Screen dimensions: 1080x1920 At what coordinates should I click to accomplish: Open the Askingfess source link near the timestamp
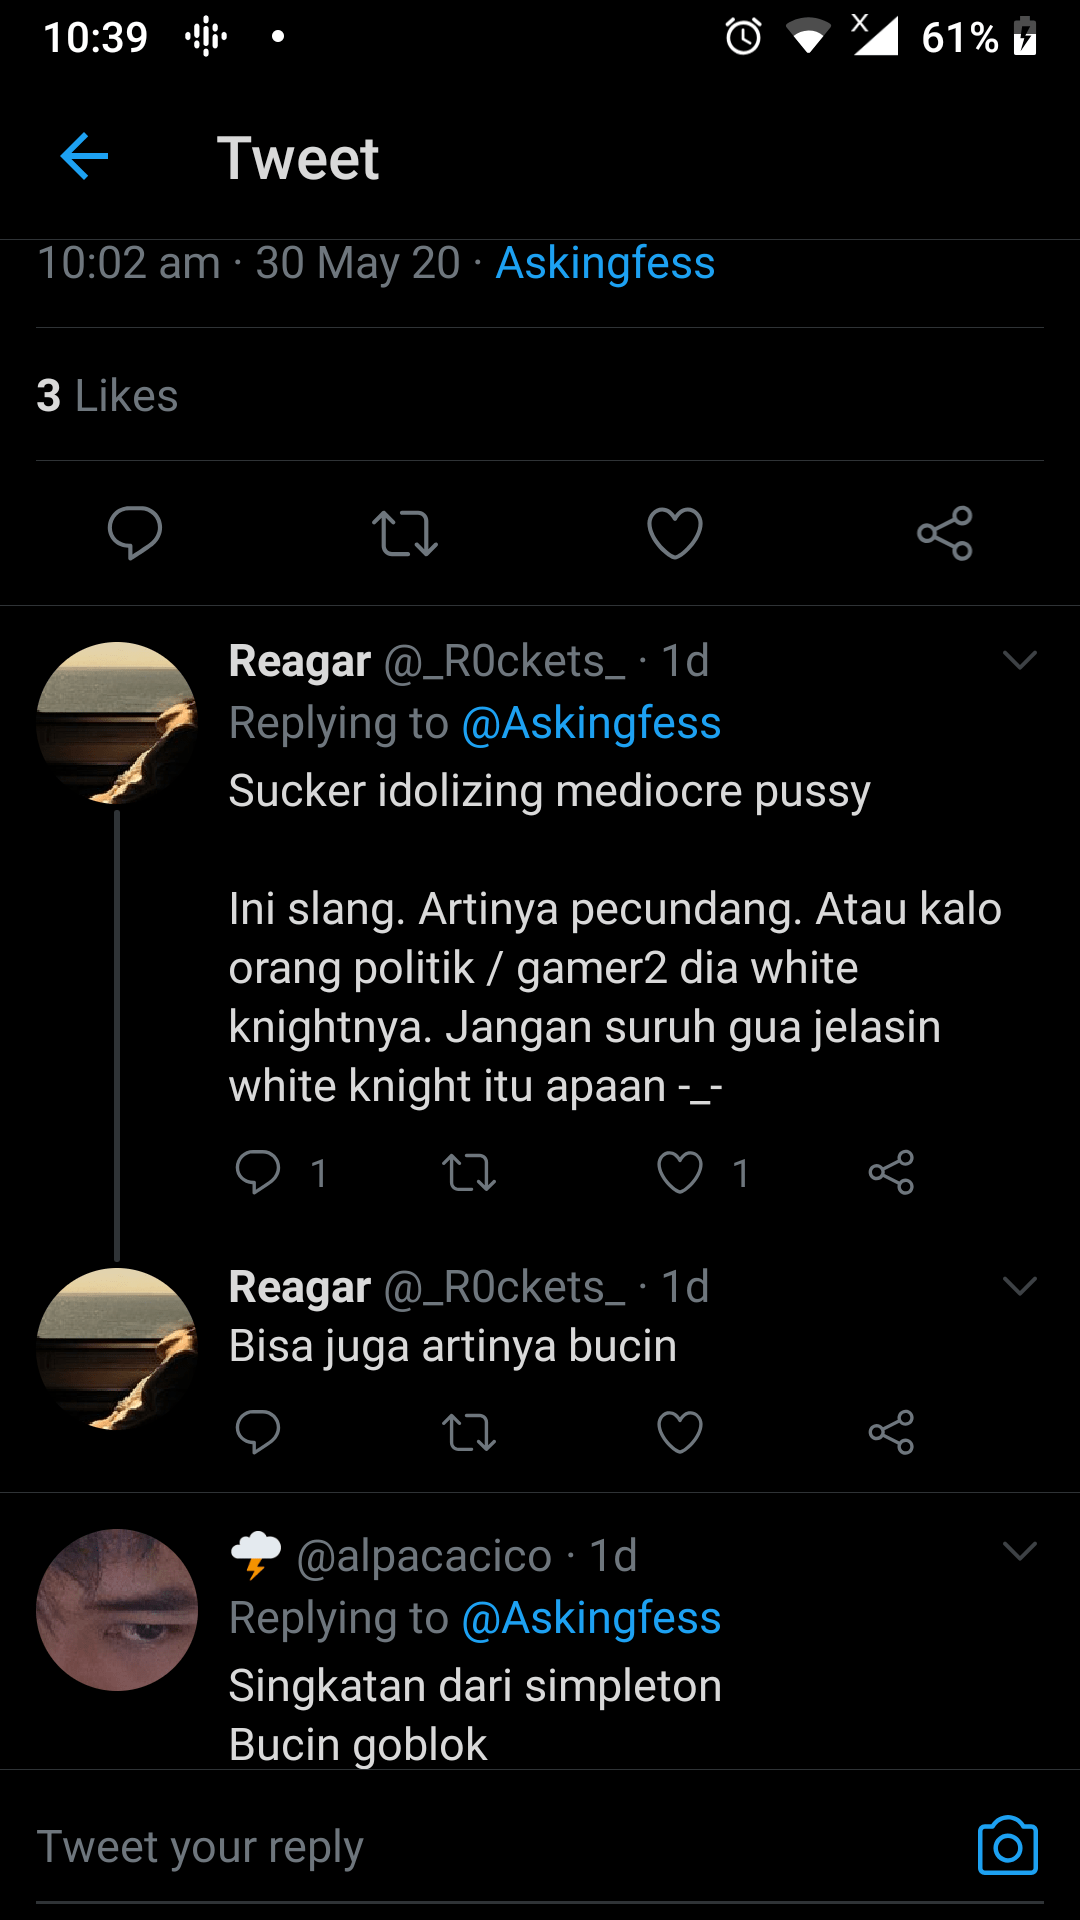[x=604, y=263]
